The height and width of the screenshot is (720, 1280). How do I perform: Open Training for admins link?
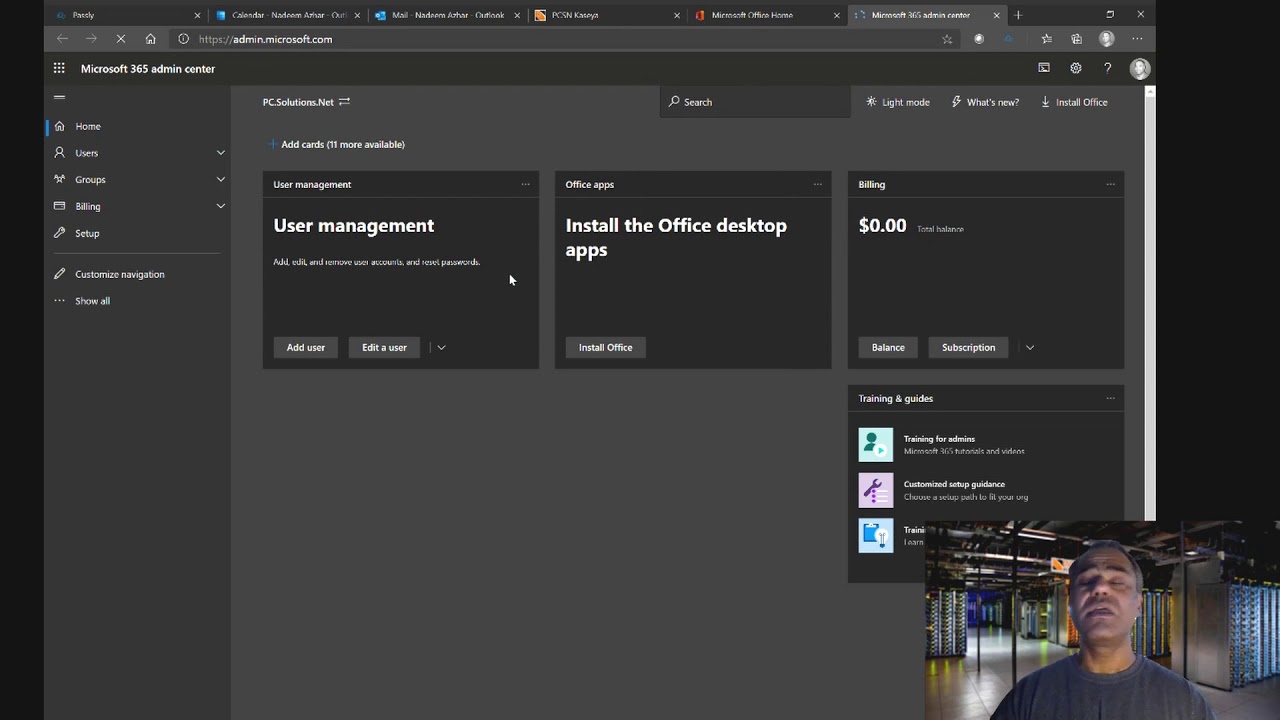coord(939,439)
